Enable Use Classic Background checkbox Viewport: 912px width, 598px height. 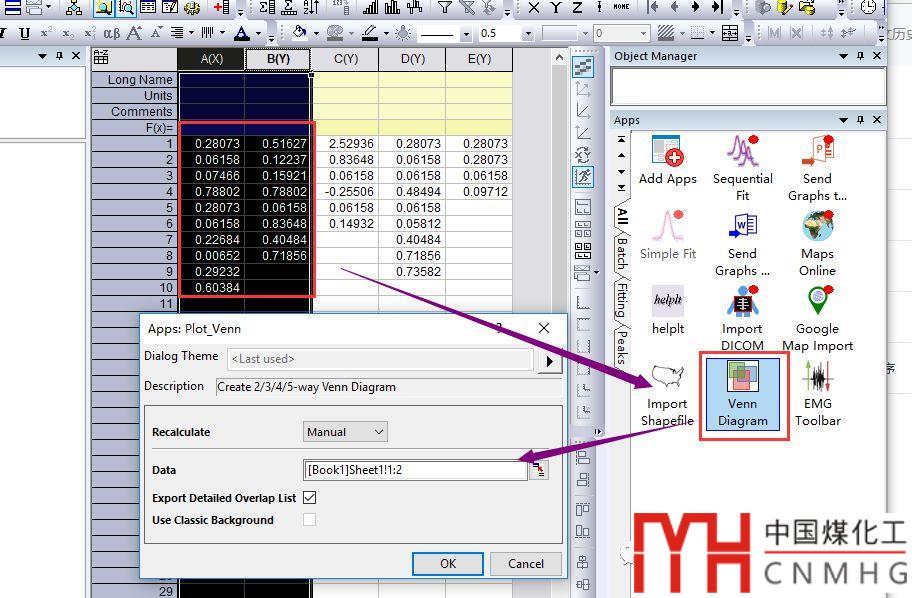click(x=309, y=519)
